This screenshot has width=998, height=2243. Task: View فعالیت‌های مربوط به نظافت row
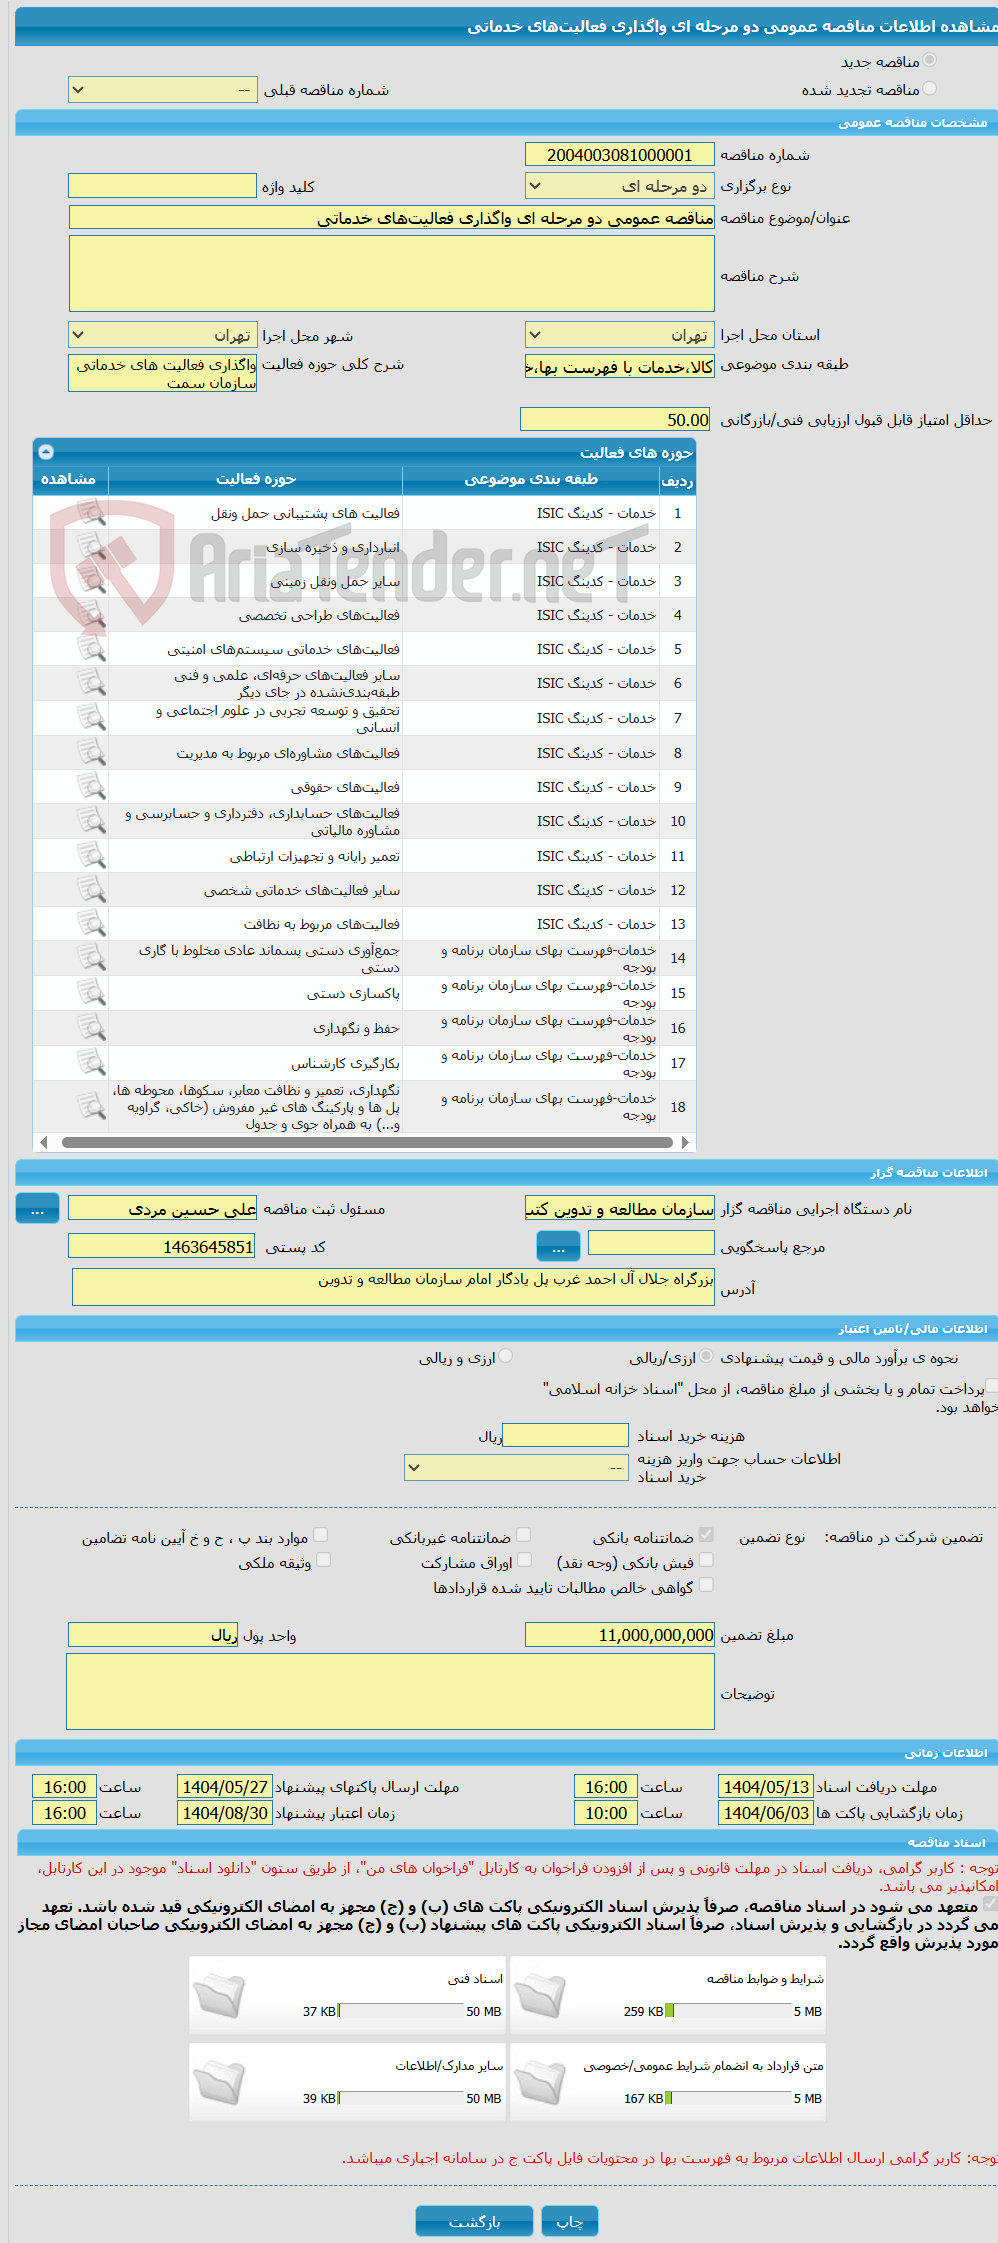tap(91, 924)
